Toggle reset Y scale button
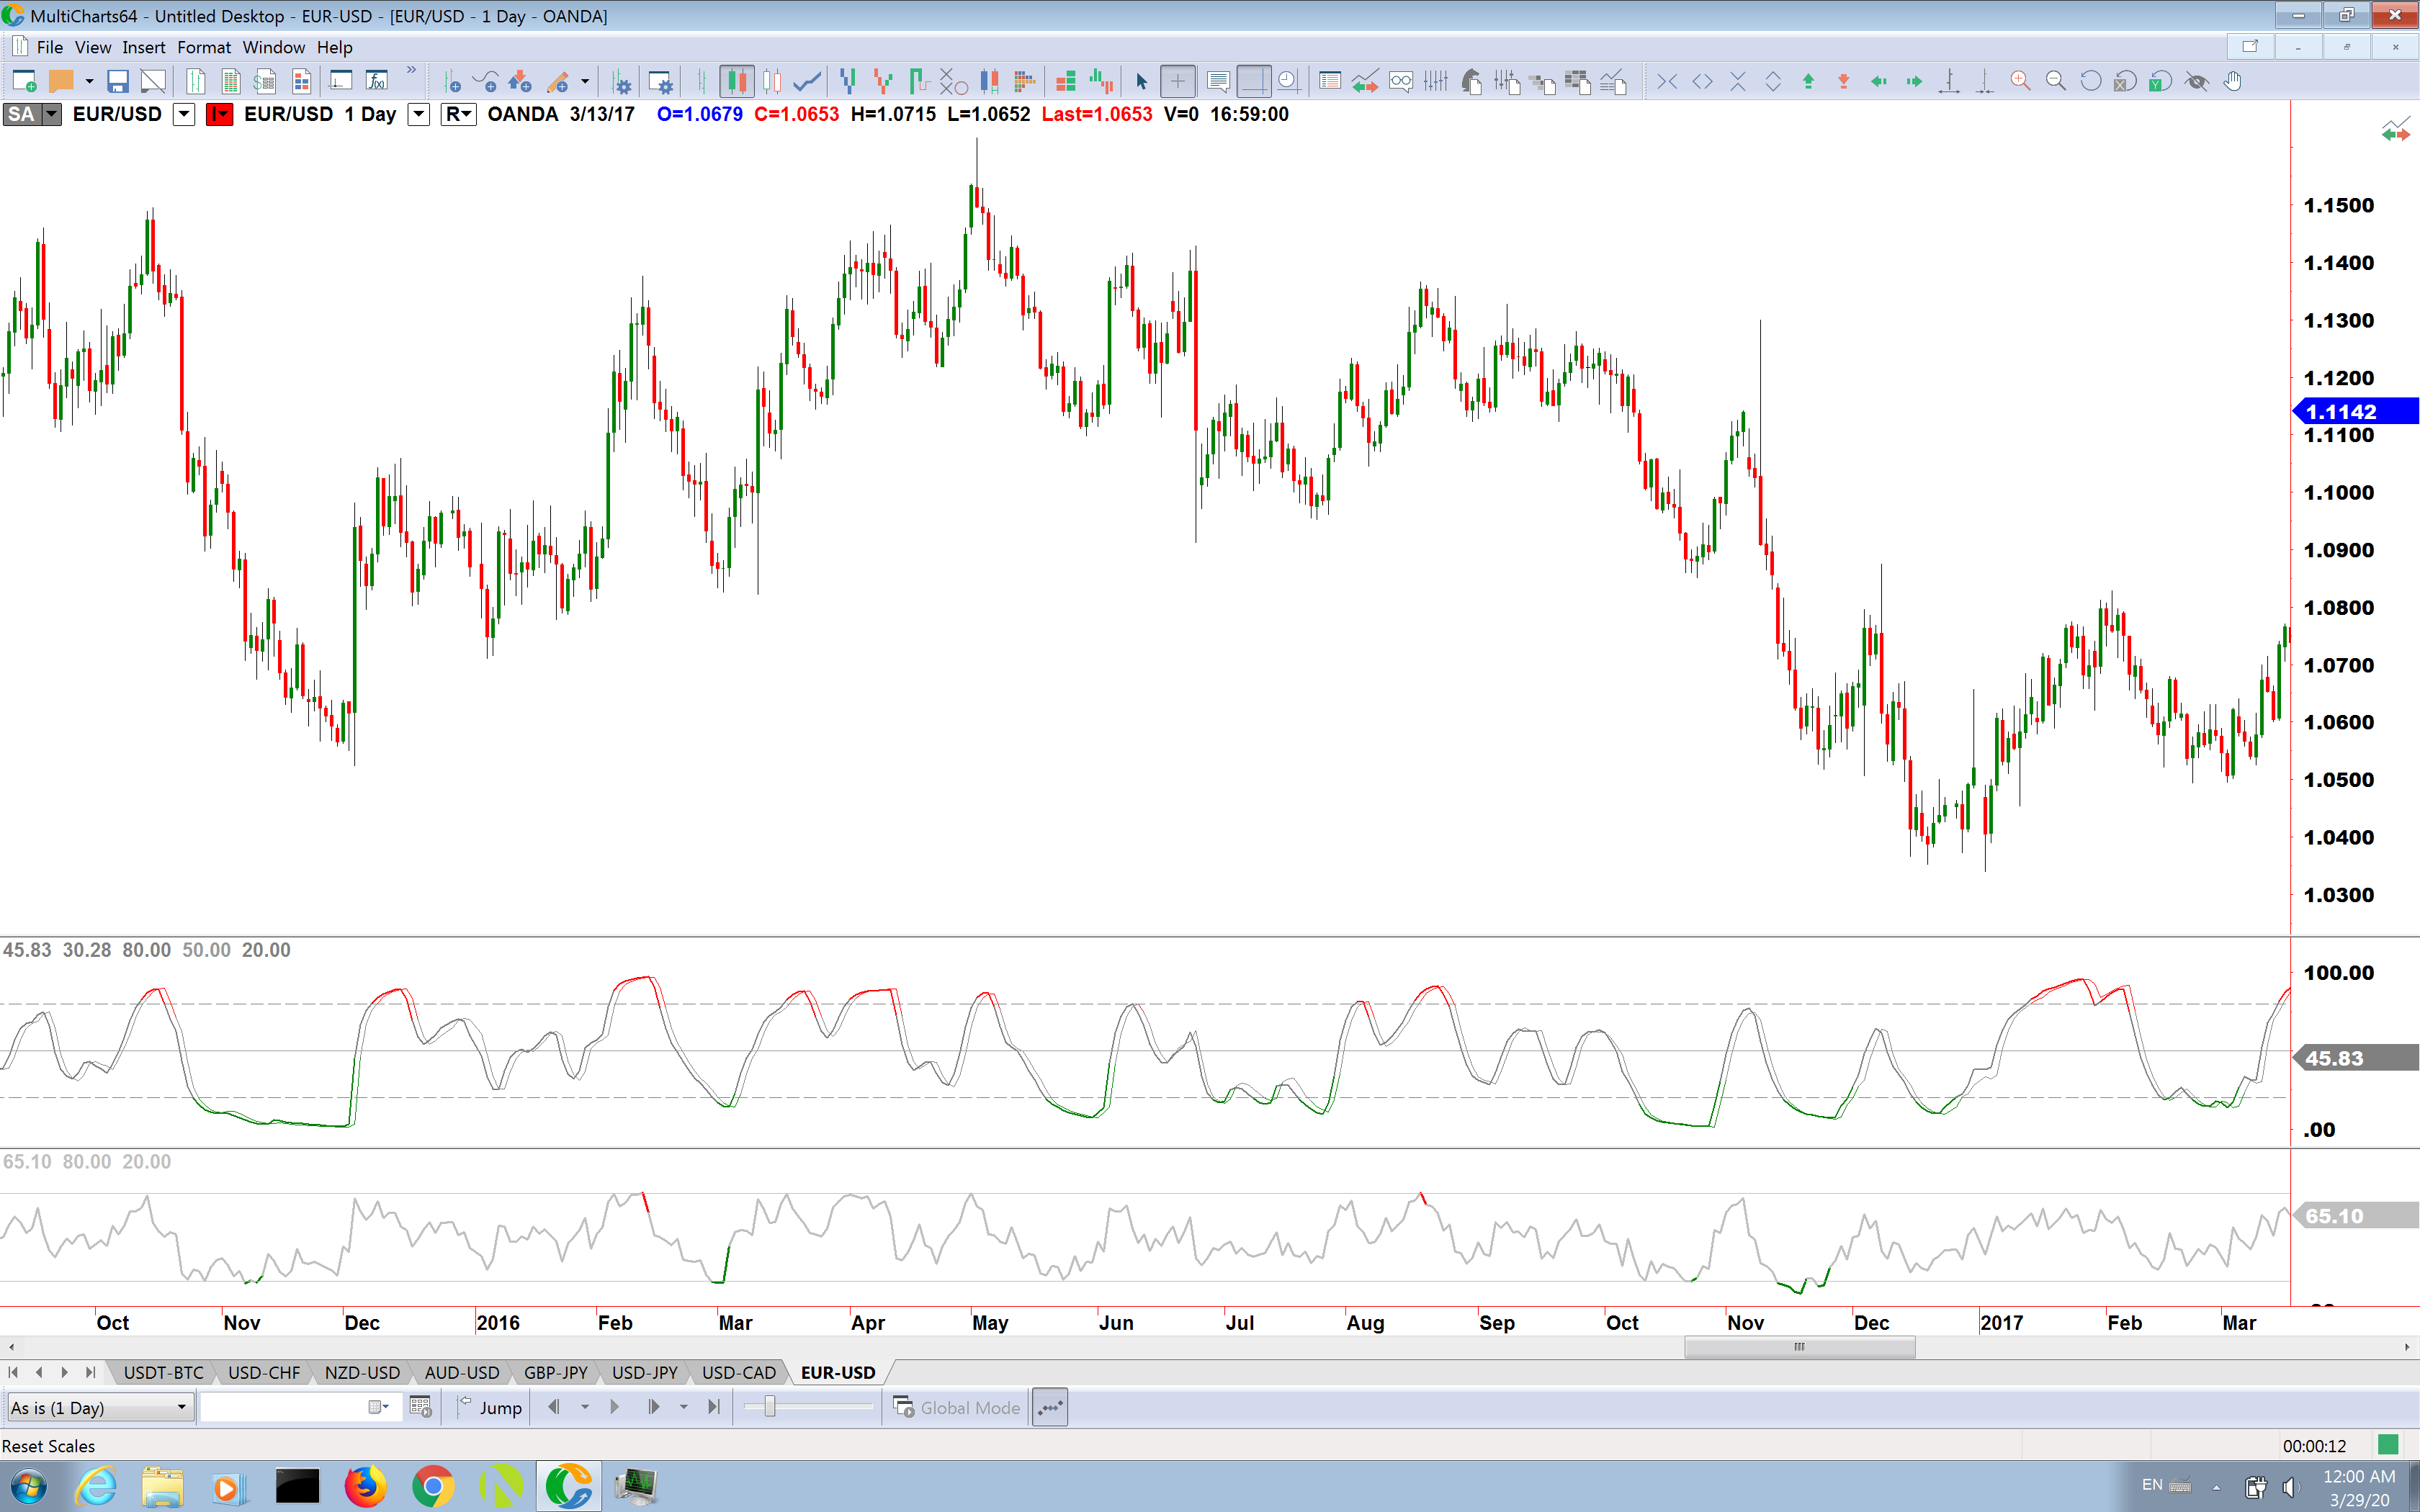2420x1512 pixels. [x=2160, y=81]
